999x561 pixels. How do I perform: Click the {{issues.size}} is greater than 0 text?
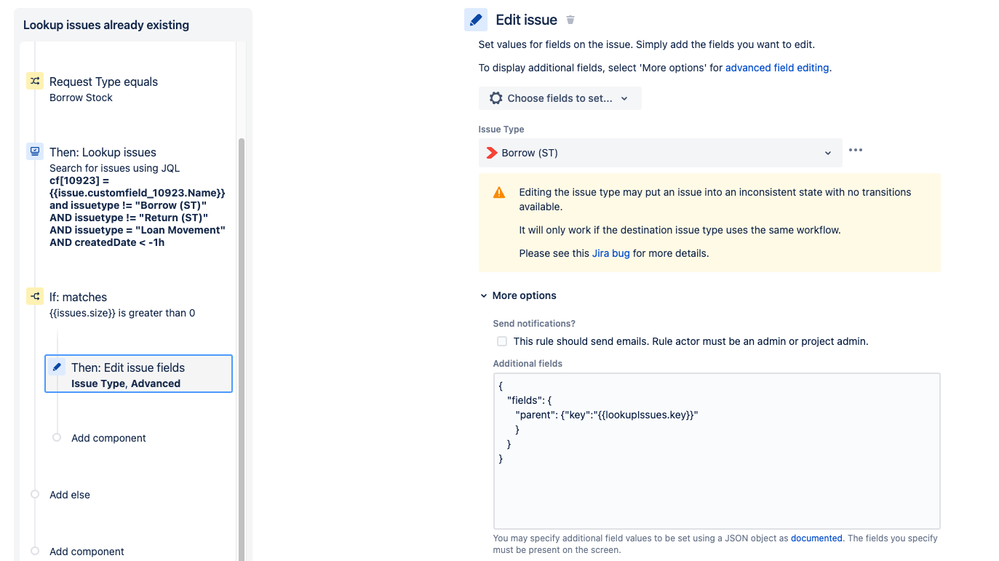tap(122, 313)
